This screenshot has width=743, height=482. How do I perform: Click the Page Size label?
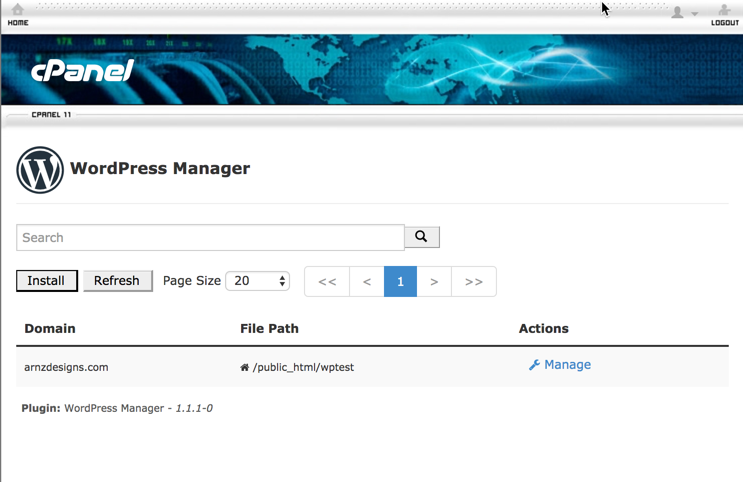(192, 281)
